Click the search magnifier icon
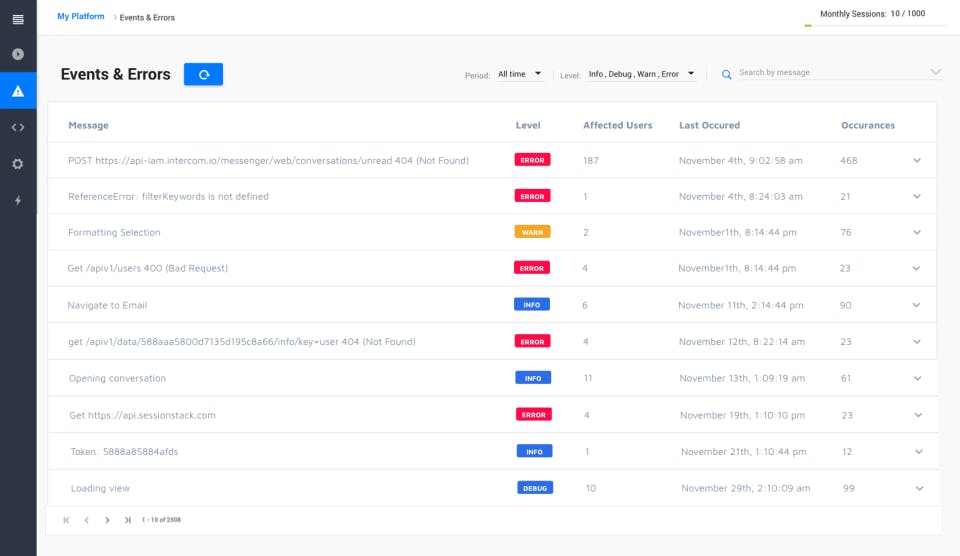The height and width of the screenshot is (556, 960). 727,74
